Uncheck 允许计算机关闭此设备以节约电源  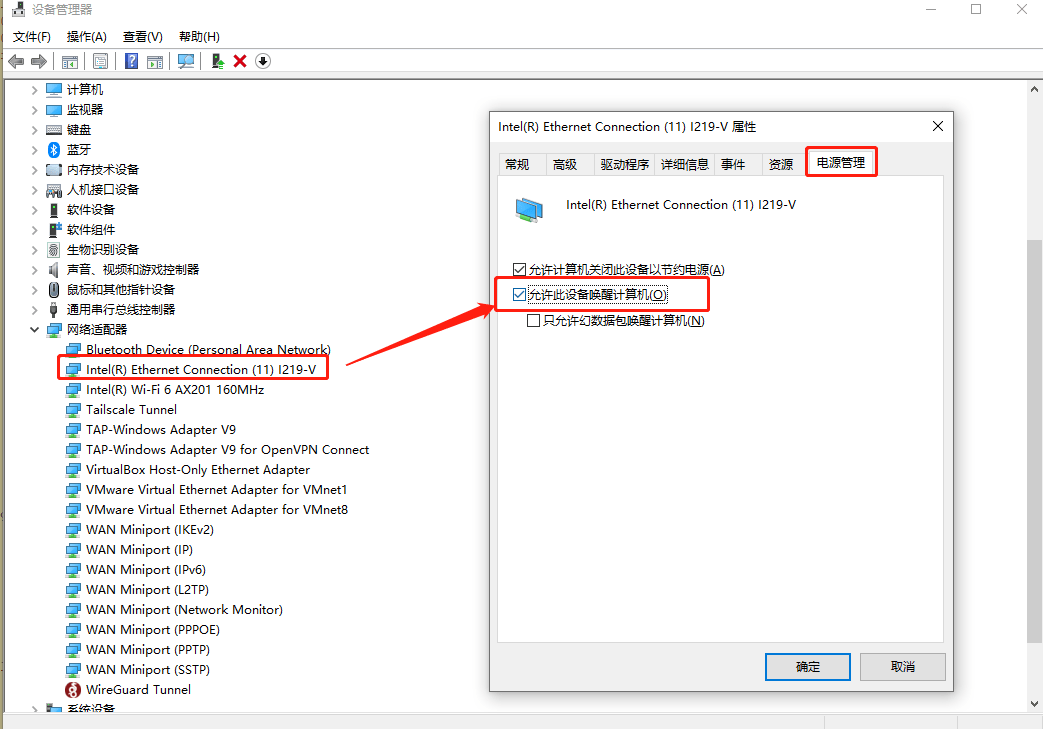519,268
